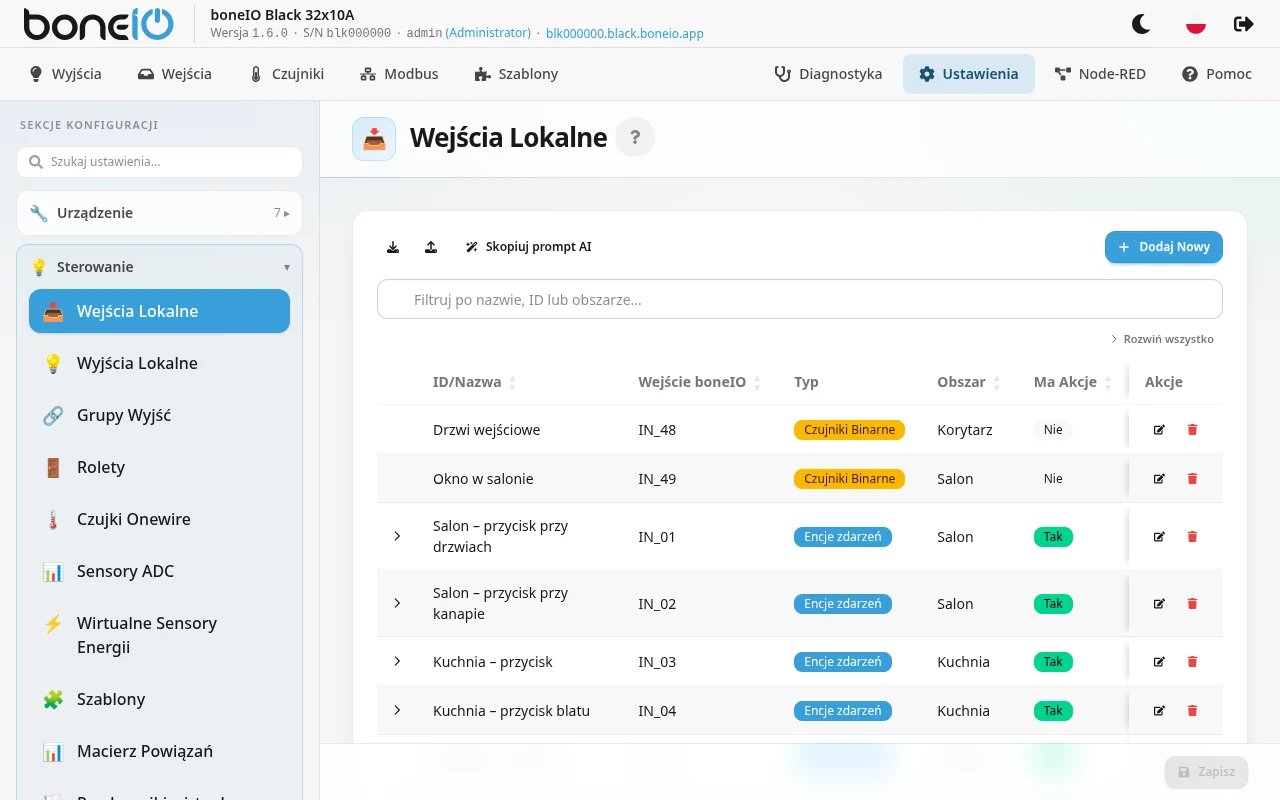
Task: Delete the Okno w salonie row
Action: coord(1192,479)
